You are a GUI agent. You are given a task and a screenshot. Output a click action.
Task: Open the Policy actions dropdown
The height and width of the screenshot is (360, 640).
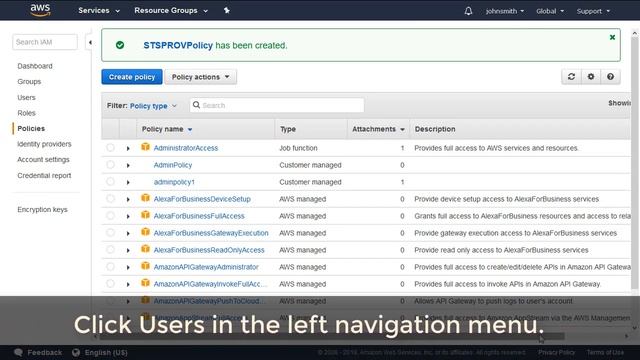click(200, 77)
